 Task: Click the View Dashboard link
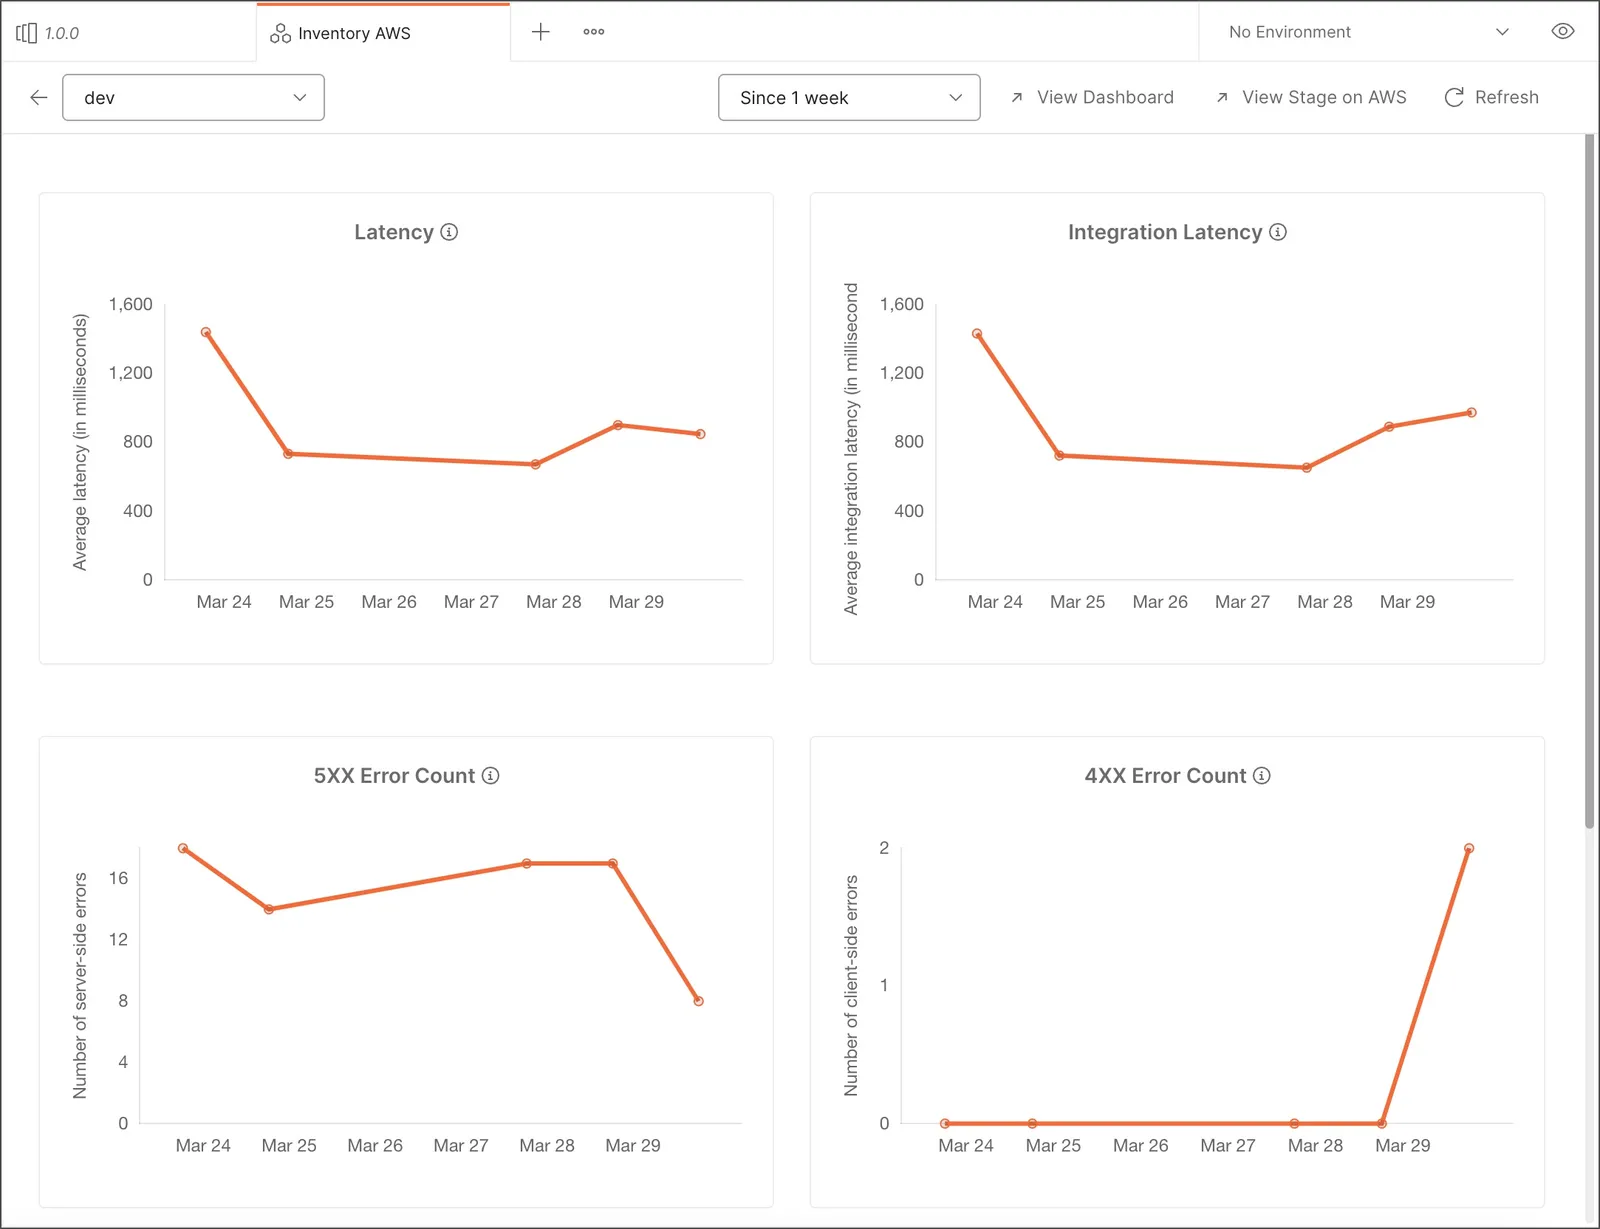[x=1105, y=97]
